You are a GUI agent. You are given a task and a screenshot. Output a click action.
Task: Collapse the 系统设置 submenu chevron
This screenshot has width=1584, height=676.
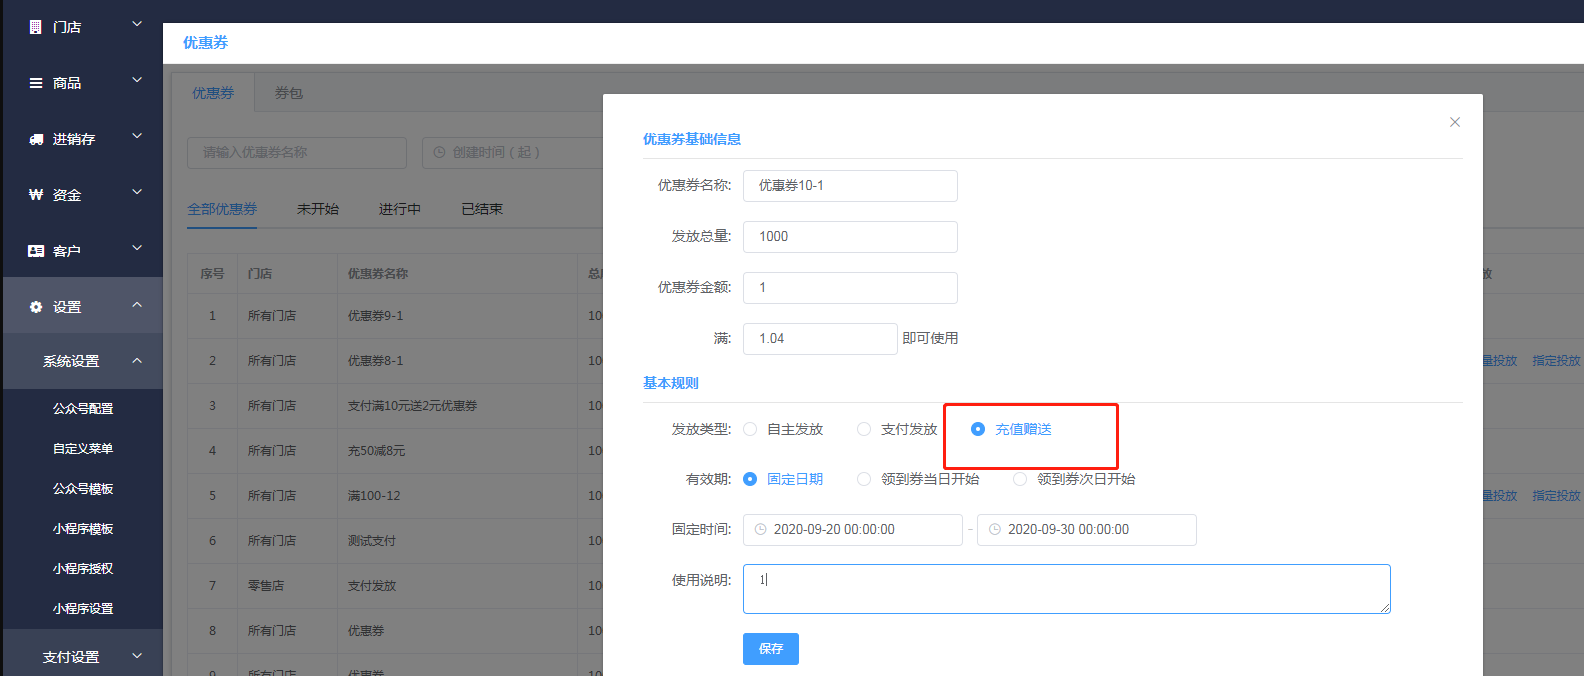(x=137, y=361)
